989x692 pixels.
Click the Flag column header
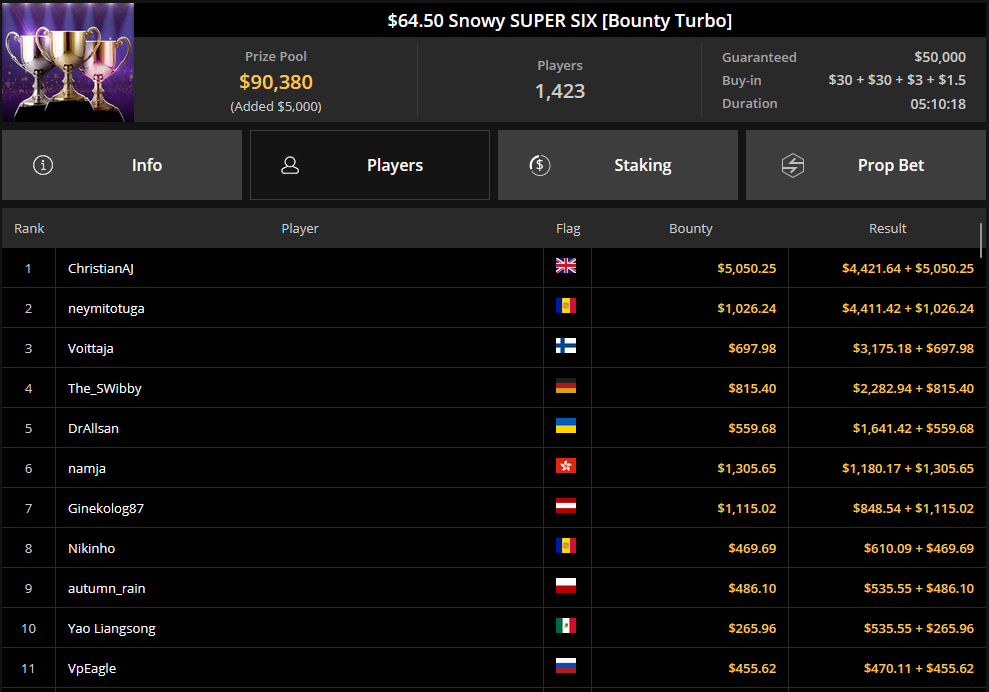click(568, 228)
